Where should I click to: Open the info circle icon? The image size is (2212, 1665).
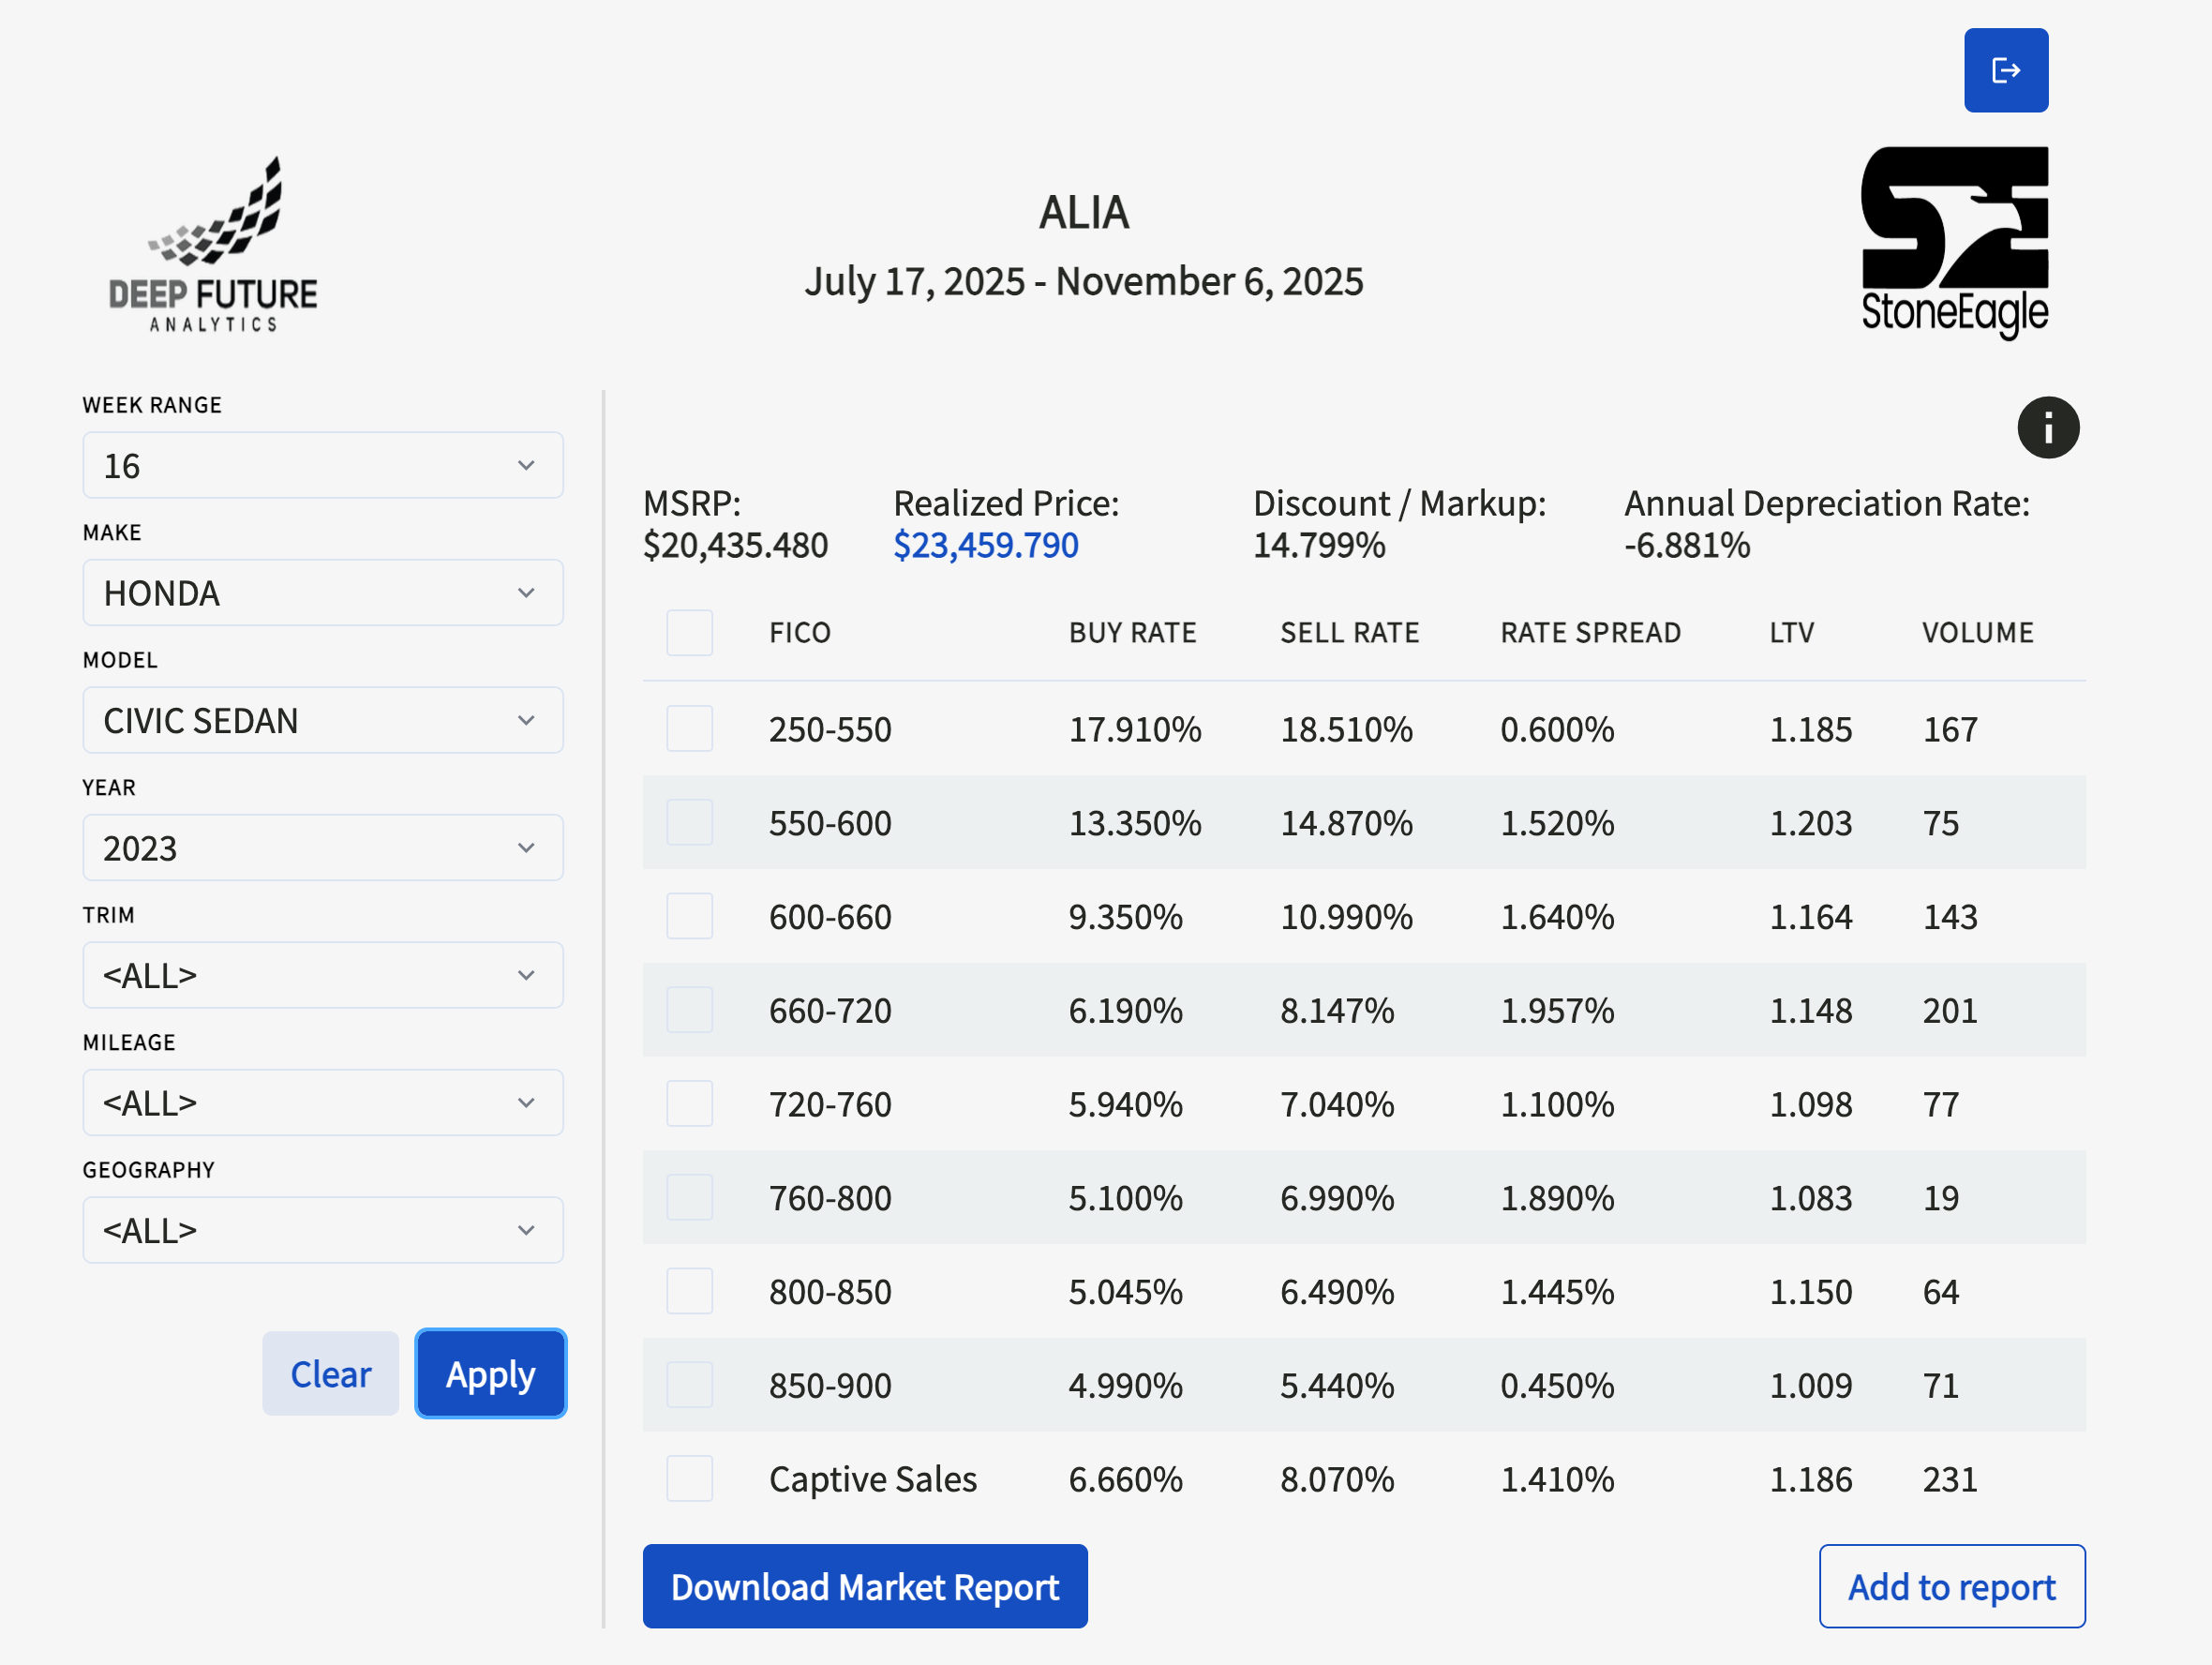2047,428
